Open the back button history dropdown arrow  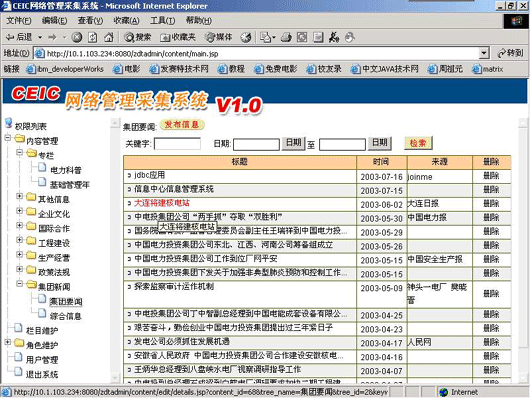(40, 37)
